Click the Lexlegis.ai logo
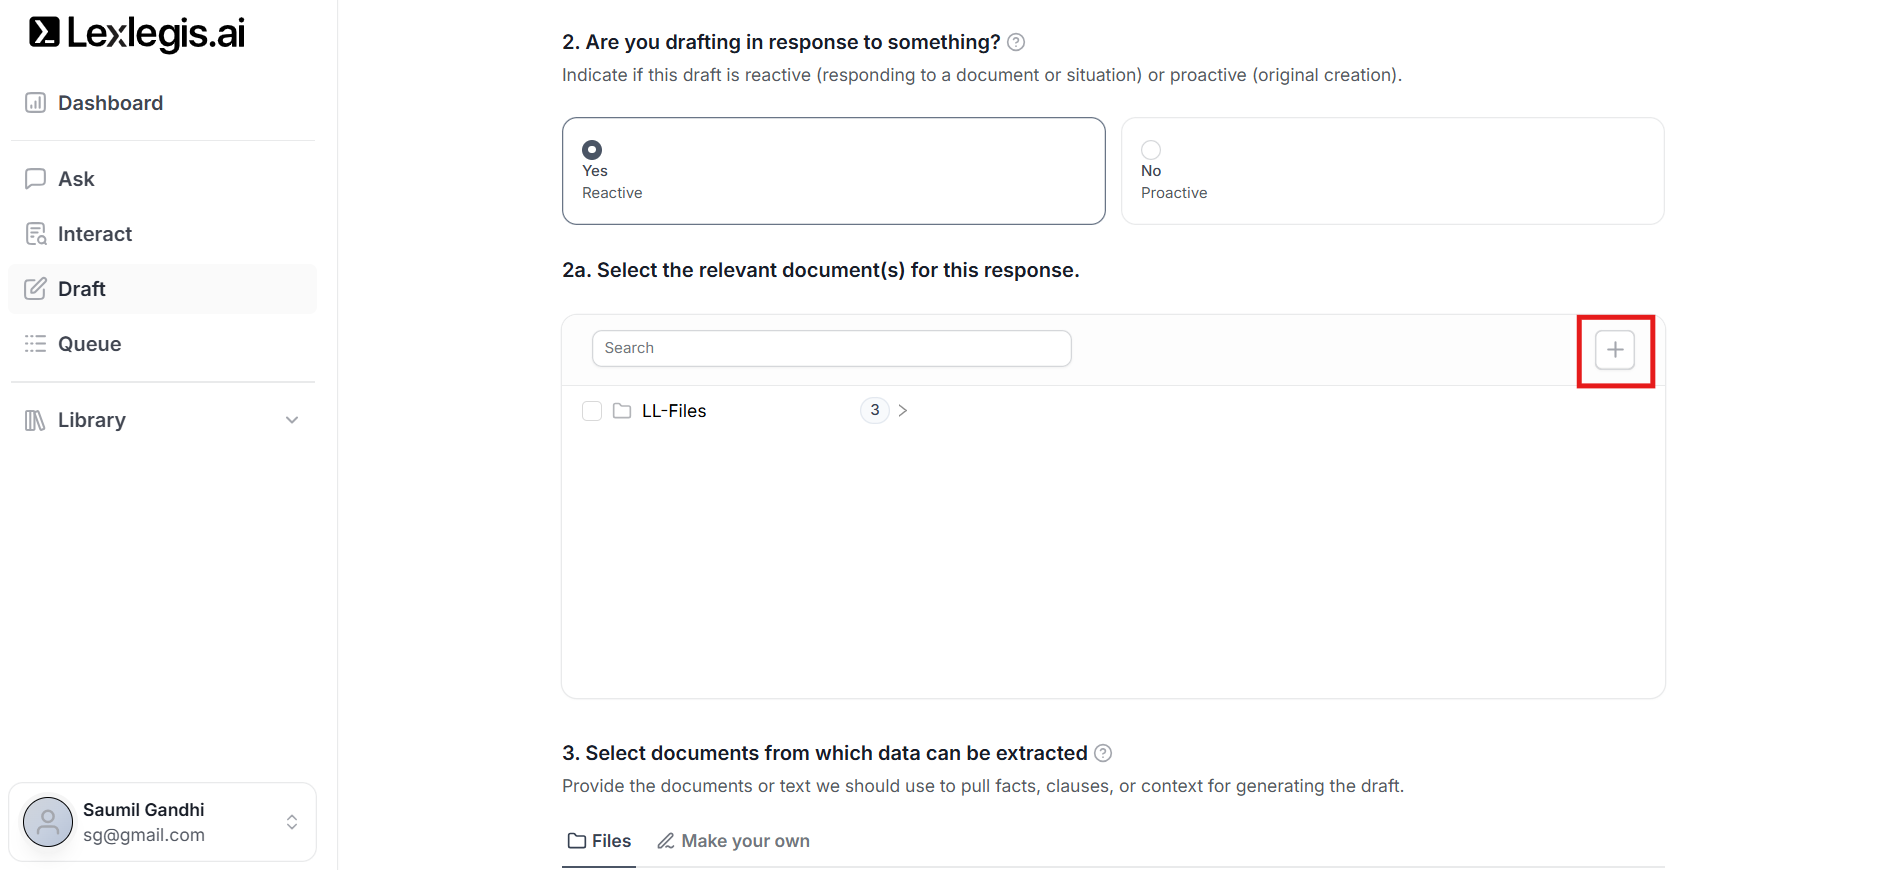Image resolution: width=1877 pixels, height=870 pixels. pyautogui.click(x=136, y=33)
